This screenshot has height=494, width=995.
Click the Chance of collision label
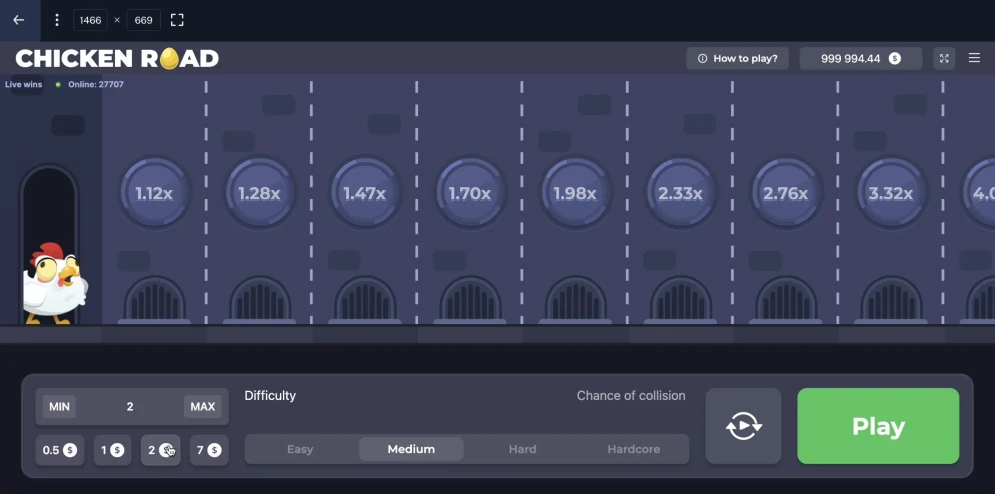(631, 396)
